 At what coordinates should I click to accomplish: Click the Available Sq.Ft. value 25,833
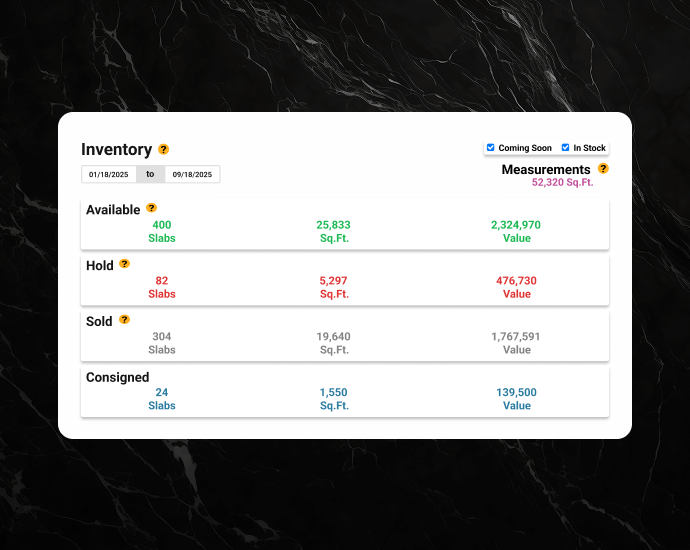pyautogui.click(x=333, y=225)
